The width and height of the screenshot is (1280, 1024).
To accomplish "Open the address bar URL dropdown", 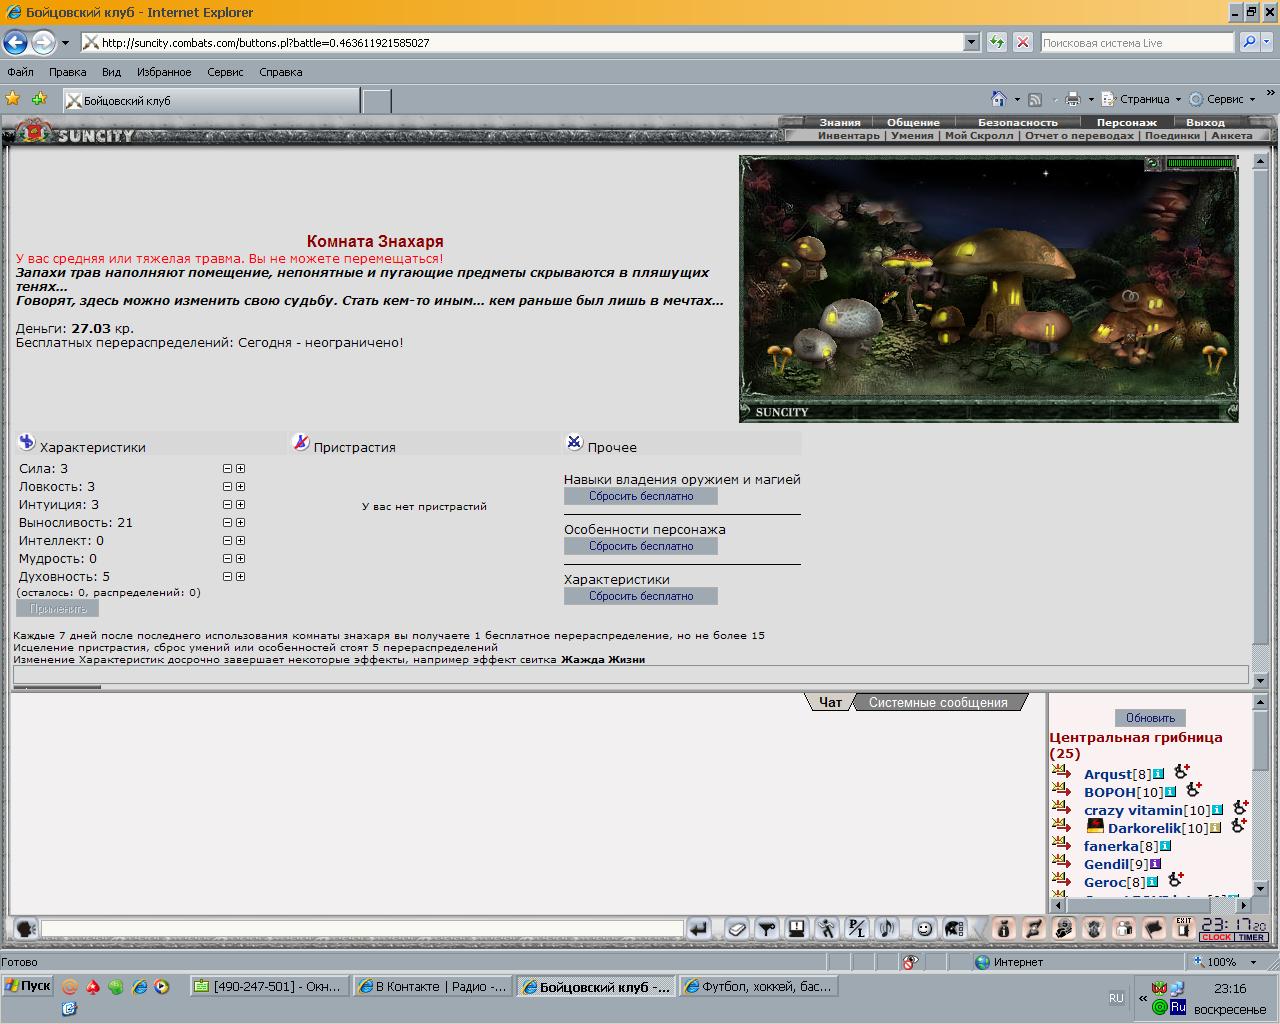I will point(971,42).
